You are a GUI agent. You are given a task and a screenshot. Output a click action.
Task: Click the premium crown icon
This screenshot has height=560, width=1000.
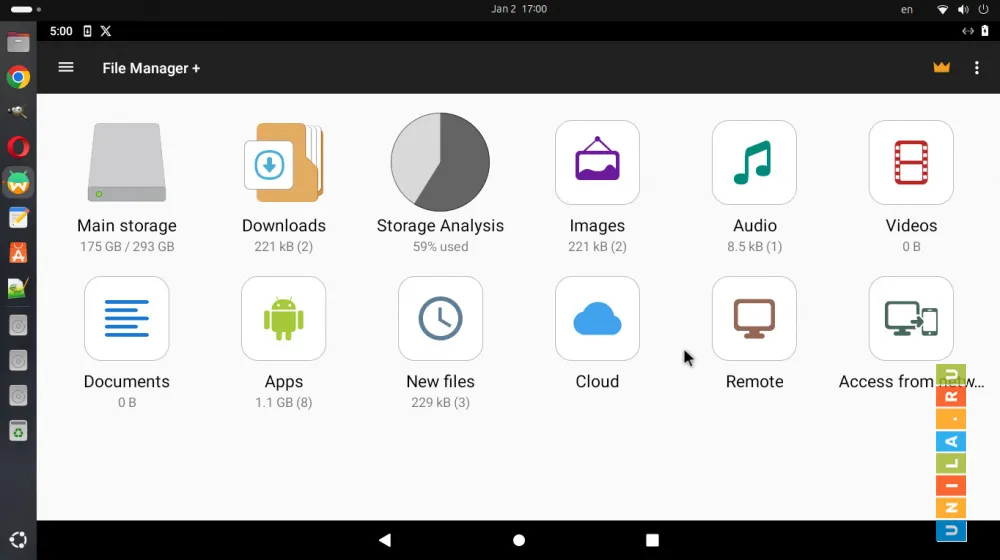coord(941,68)
